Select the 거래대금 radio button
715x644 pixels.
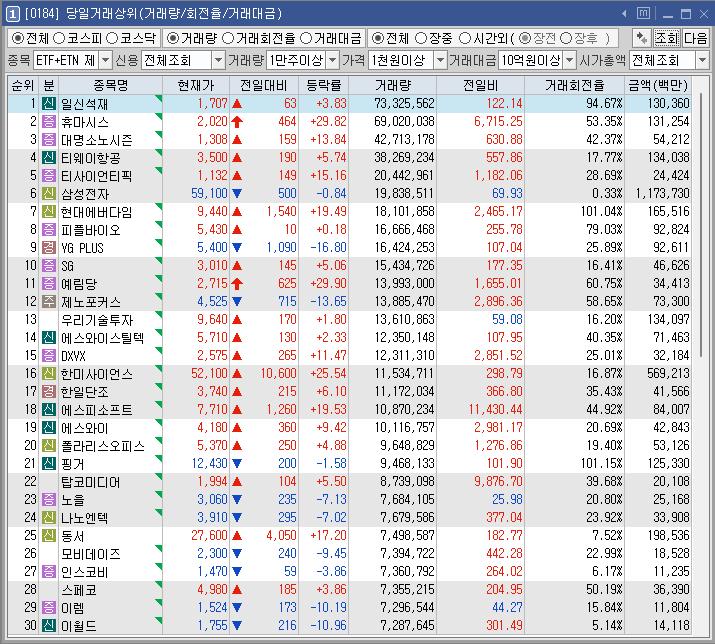[x=306, y=38]
